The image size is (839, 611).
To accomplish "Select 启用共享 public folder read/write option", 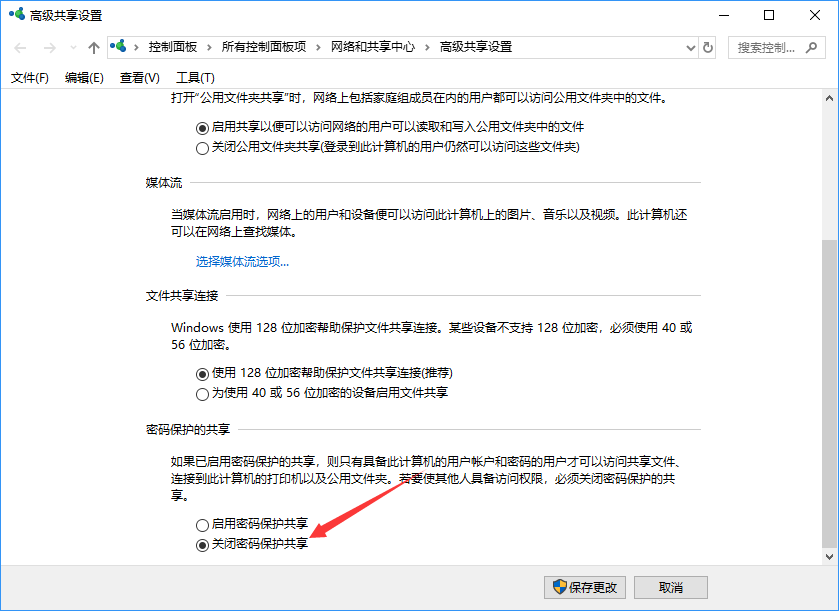I will click(x=202, y=128).
